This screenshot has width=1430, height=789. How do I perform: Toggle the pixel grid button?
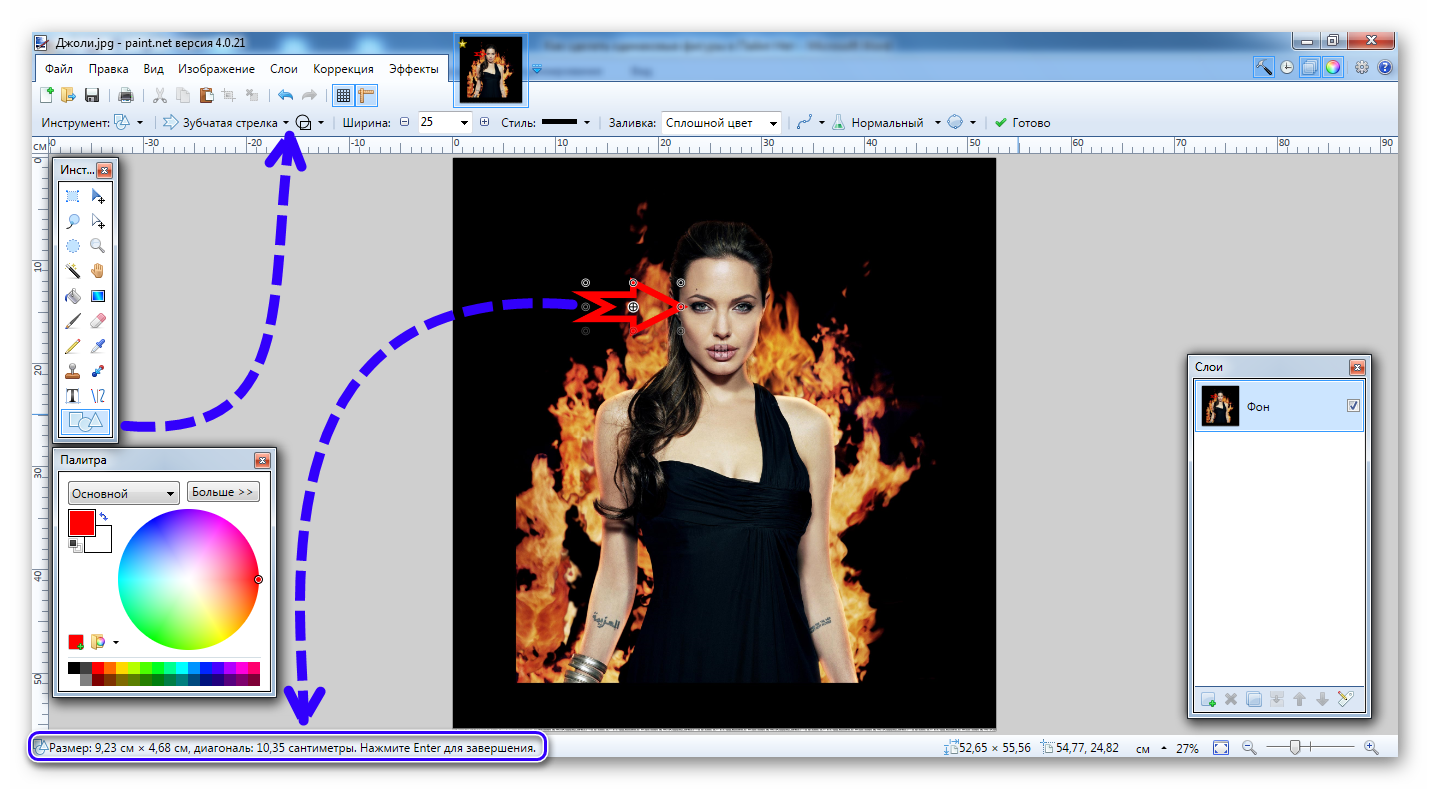(x=343, y=96)
